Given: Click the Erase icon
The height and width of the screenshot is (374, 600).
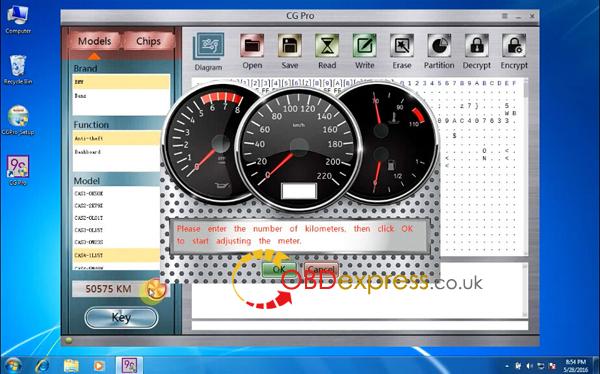Looking at the screenshot, I should [x=401, y=46].
